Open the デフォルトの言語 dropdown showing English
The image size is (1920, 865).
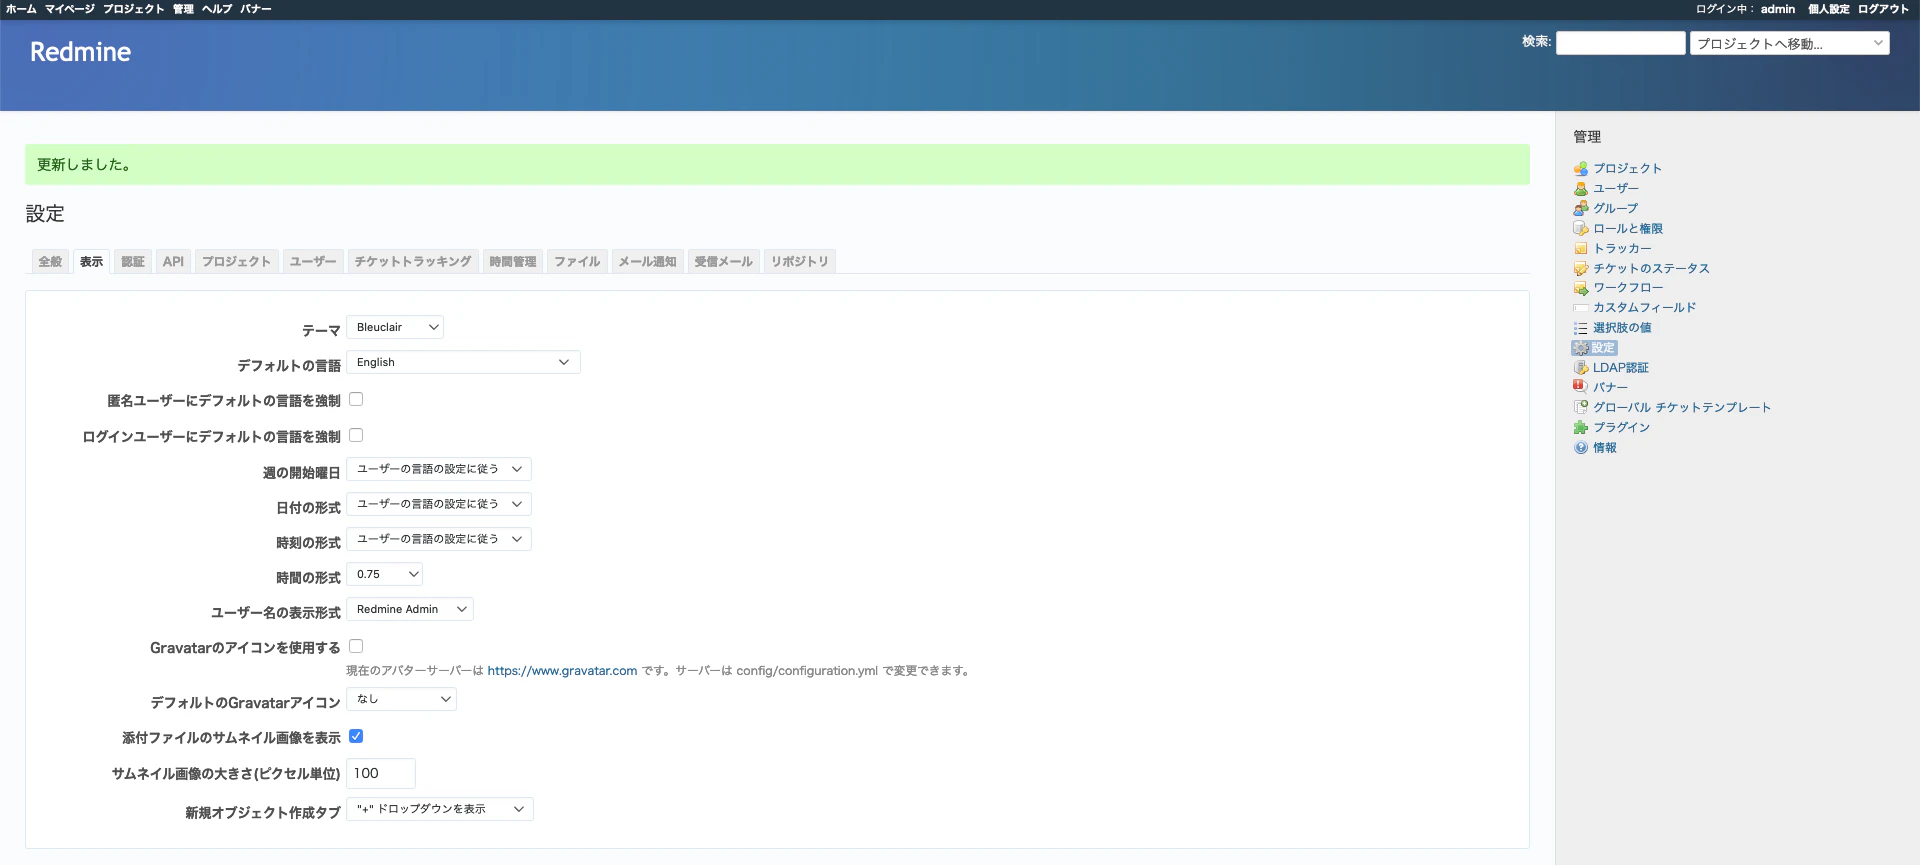click(463, 362)
